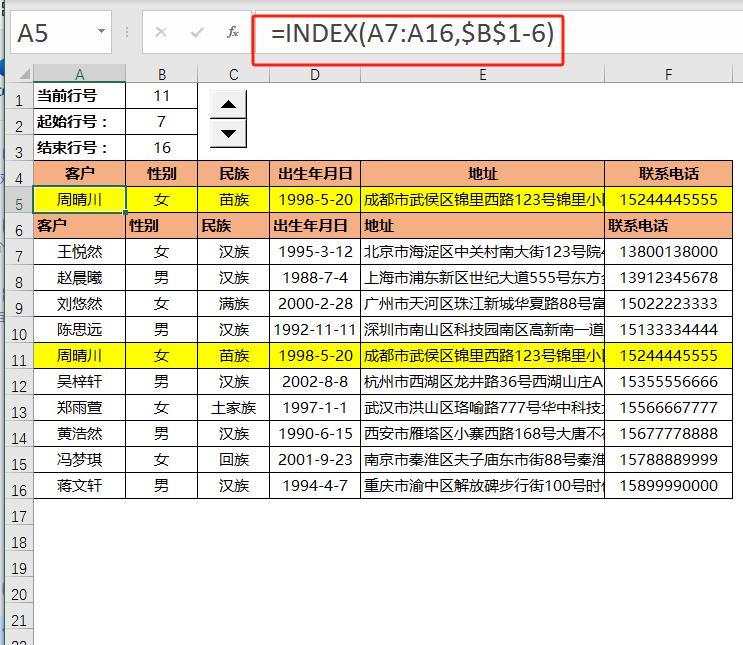Select 满族 ethnicity cell
The width and height of the screenshot is (743, 645).
pos(234,304)
